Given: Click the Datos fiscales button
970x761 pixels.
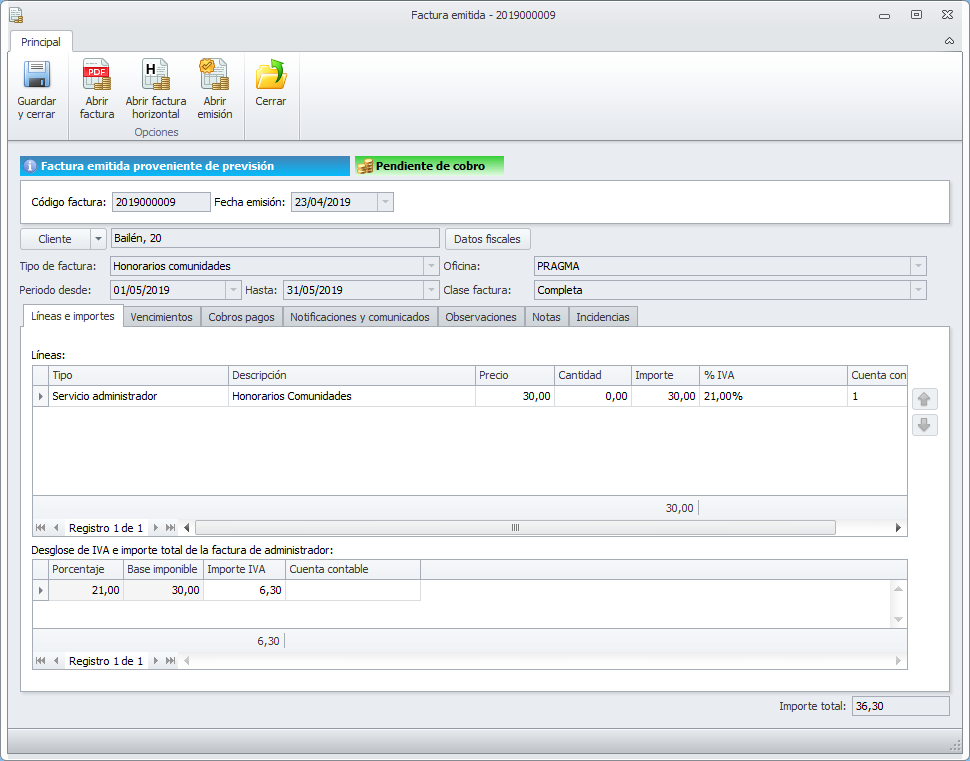Looking at the screenshot, I should 487,239.
